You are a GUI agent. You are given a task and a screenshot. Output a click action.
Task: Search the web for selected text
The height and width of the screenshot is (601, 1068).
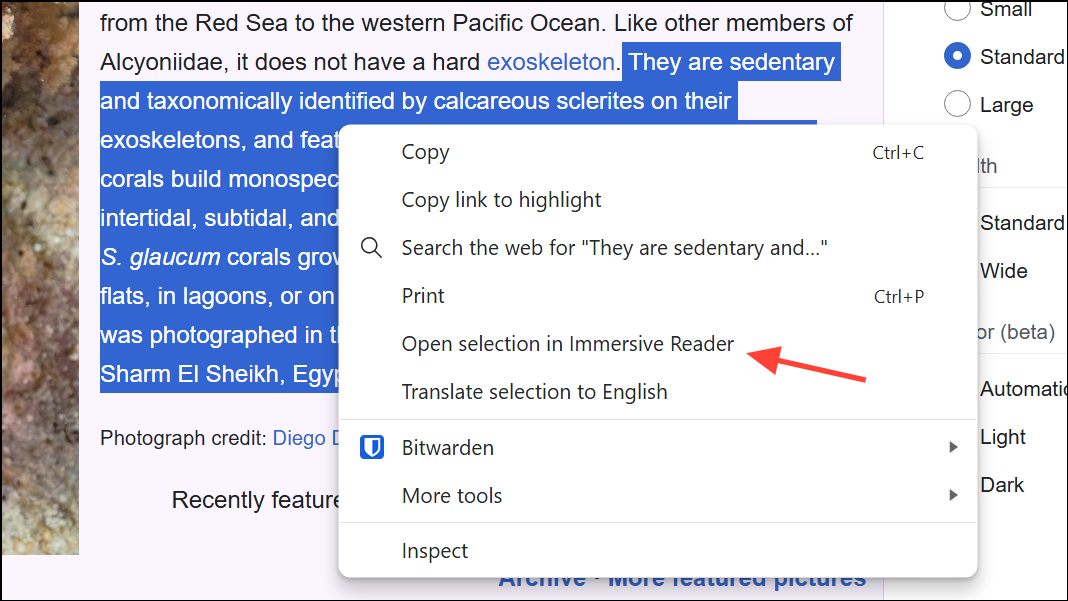(x=614, y=248)
